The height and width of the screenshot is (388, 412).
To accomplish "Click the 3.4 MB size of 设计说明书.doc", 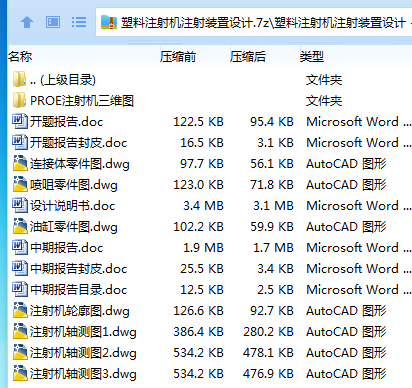I will [203, 206].
